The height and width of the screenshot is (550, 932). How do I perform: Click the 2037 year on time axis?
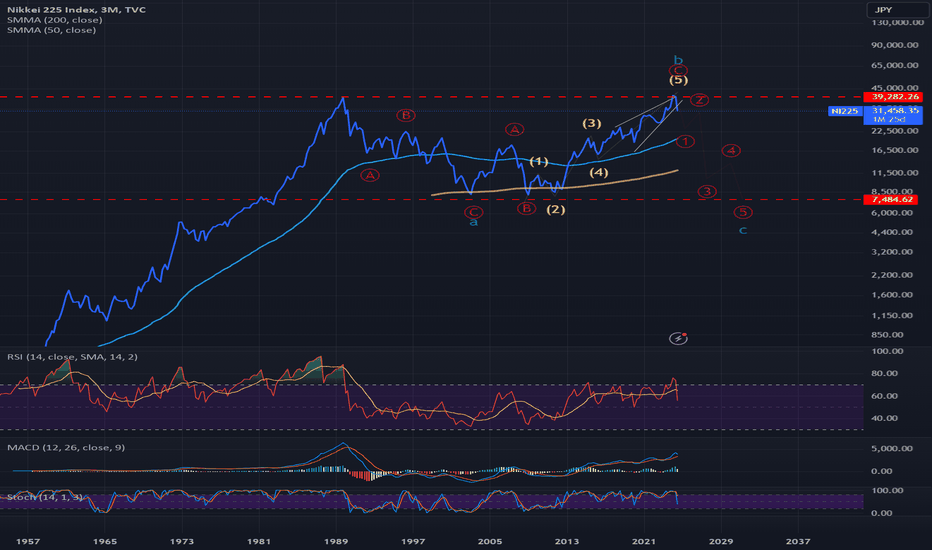(798, 541)
